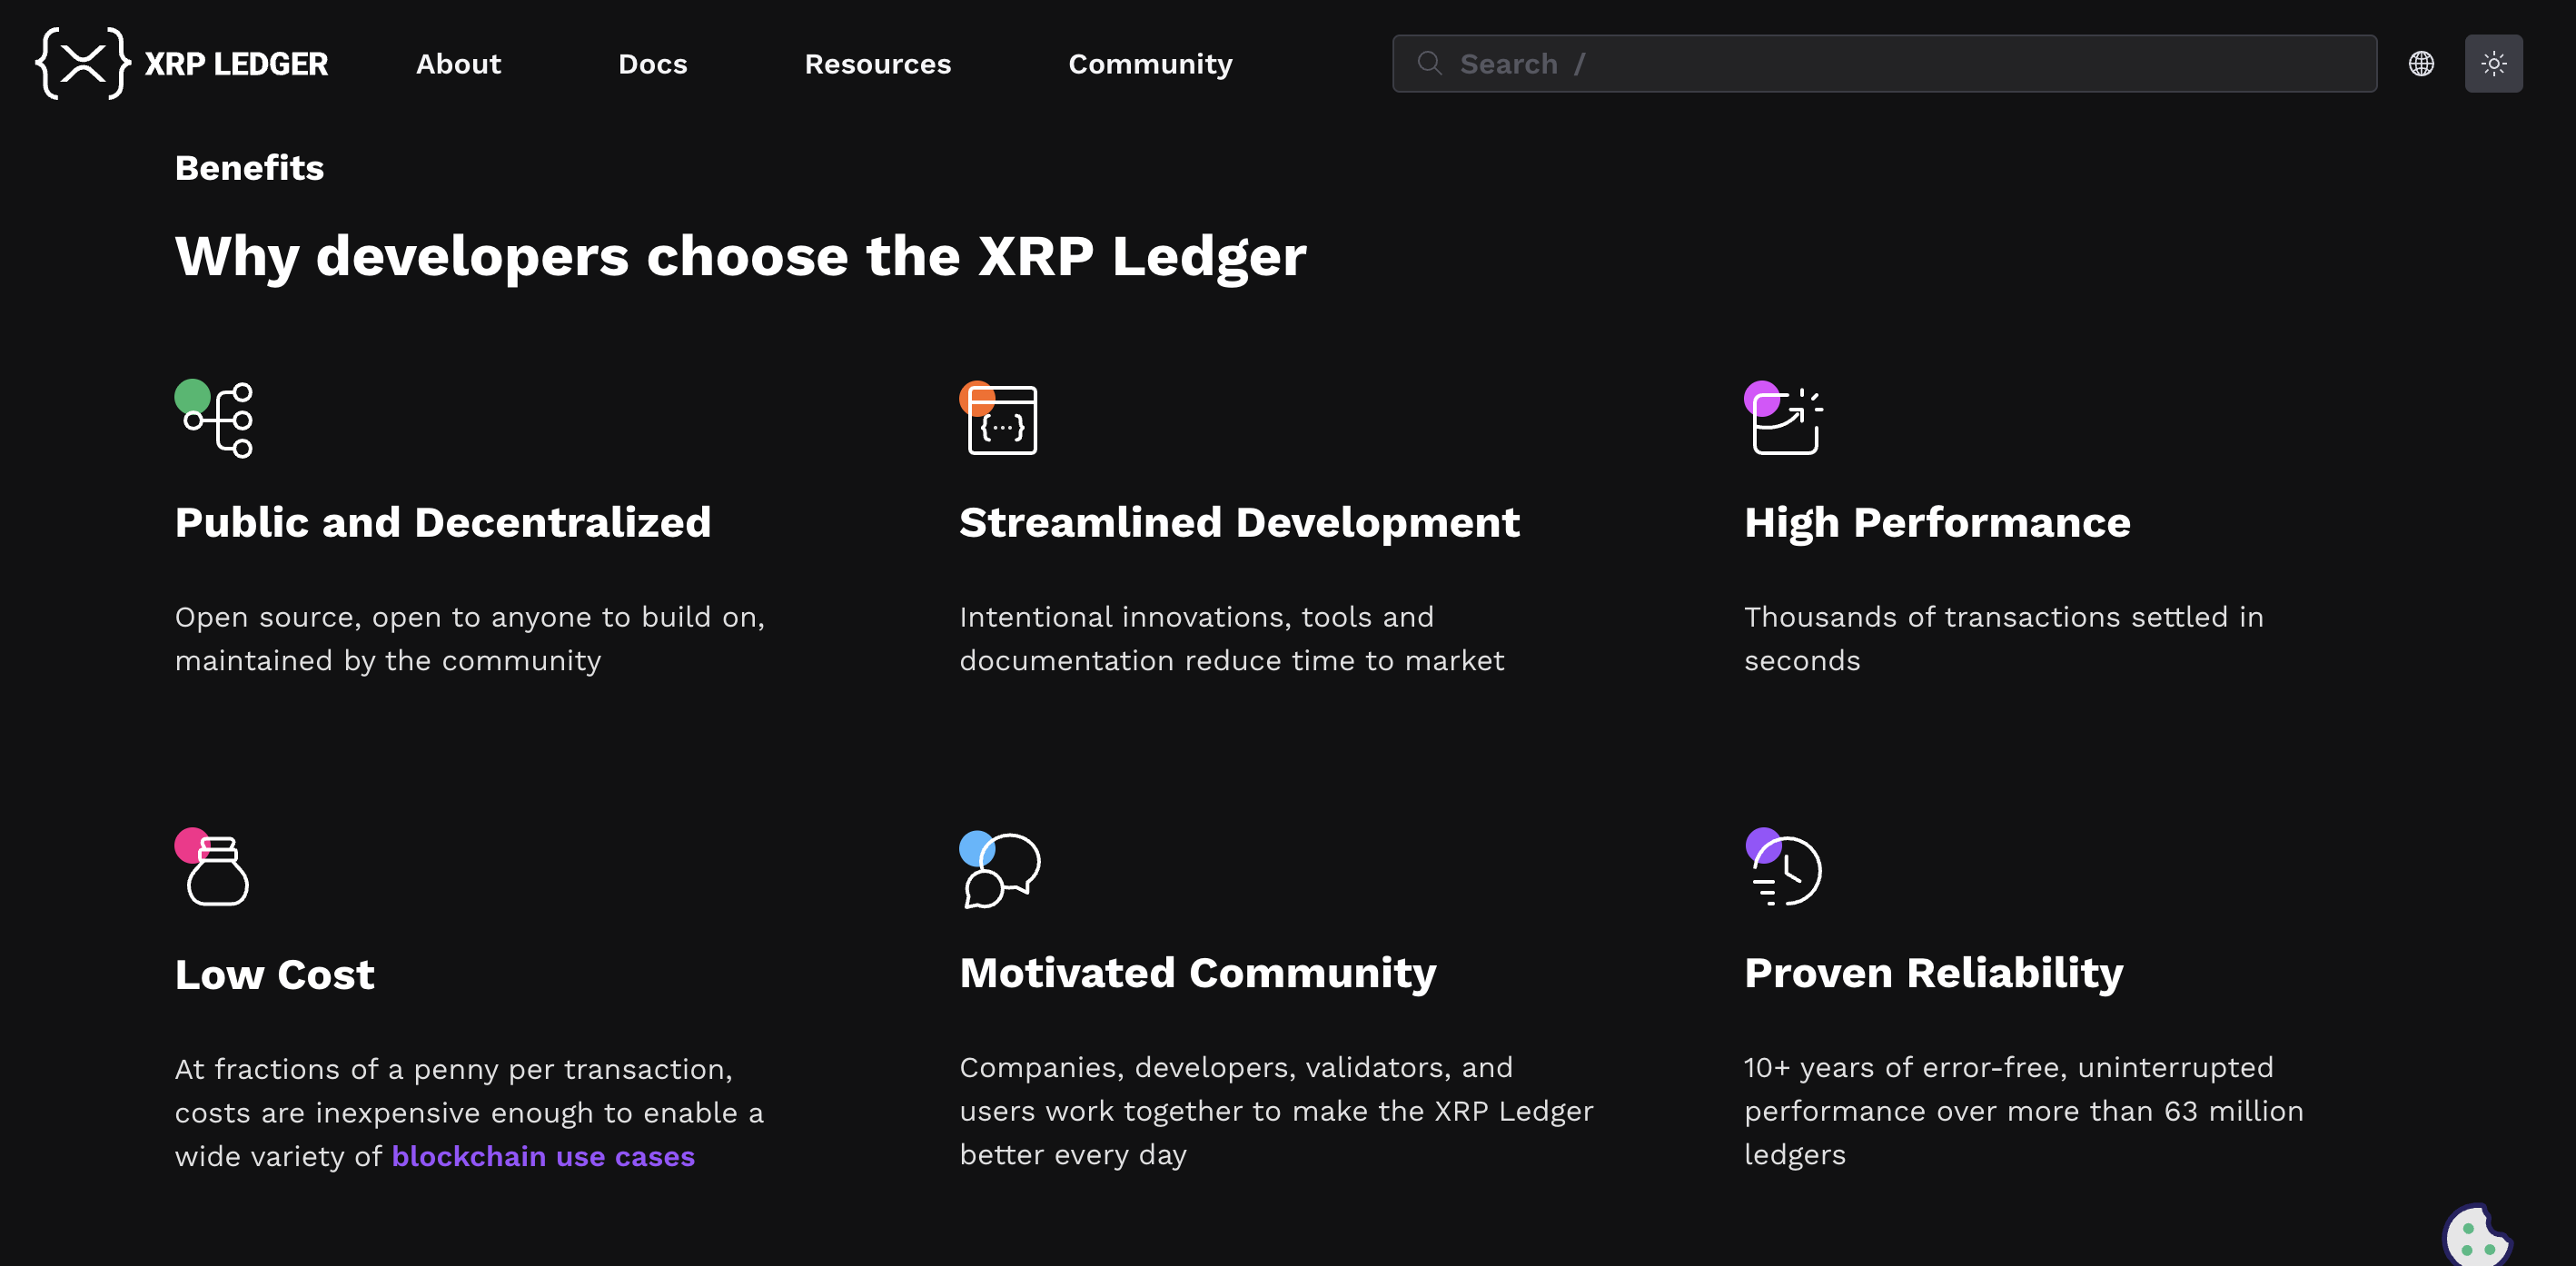The height and width of the screenshot is (1266, 2576).
Task: Click the Public and Decentralized network icon
Action: click(215, 419)
